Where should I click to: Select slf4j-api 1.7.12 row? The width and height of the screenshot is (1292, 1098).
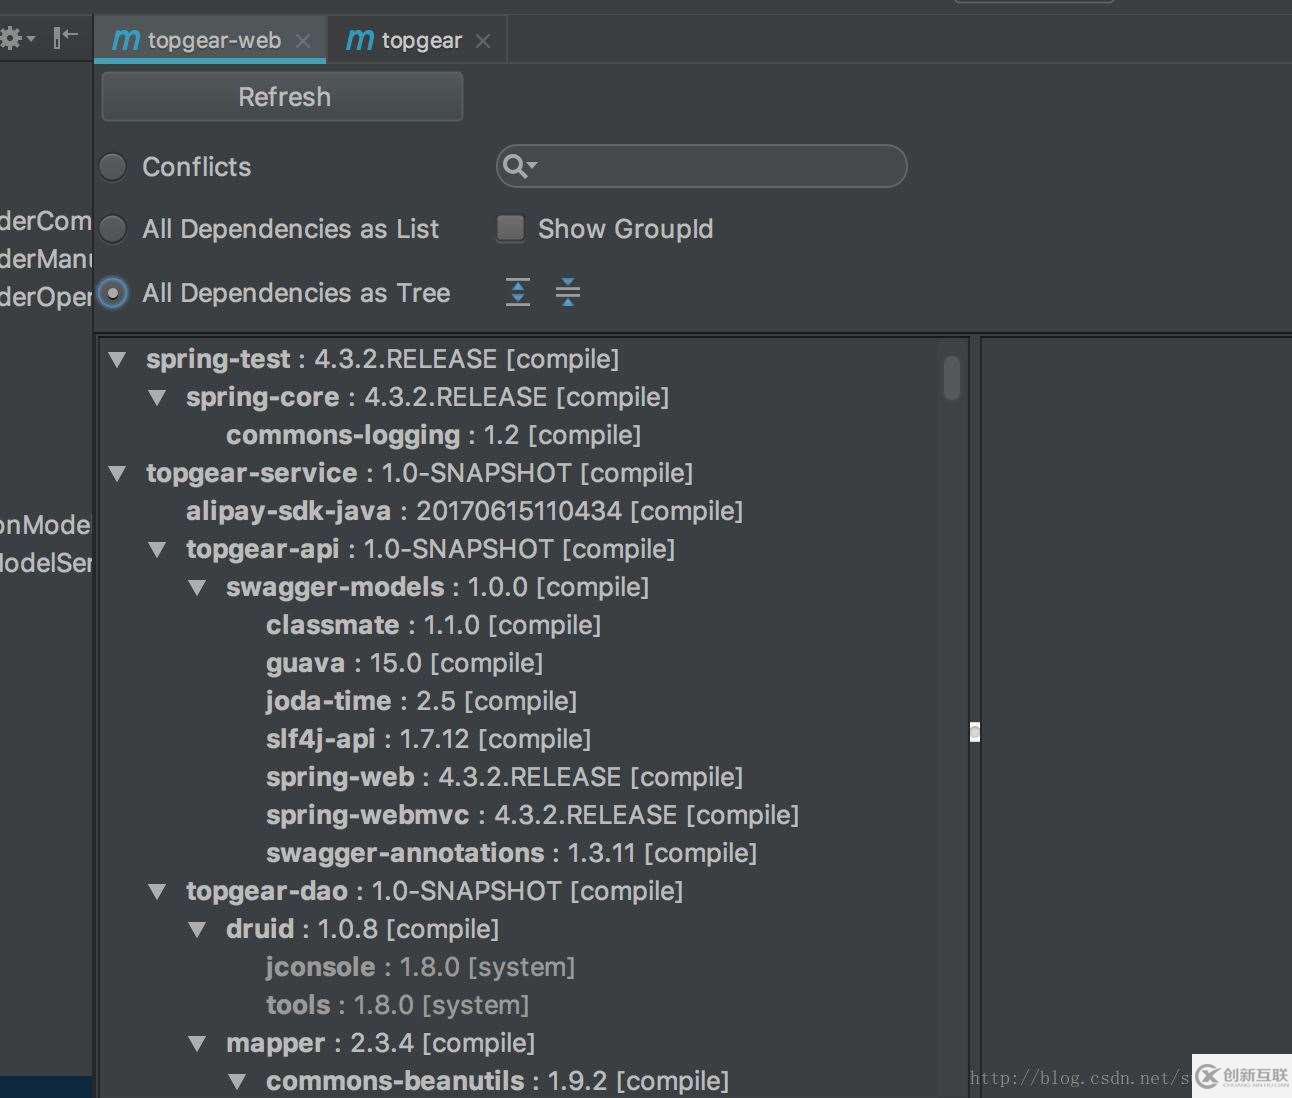(x=428, y=739)
